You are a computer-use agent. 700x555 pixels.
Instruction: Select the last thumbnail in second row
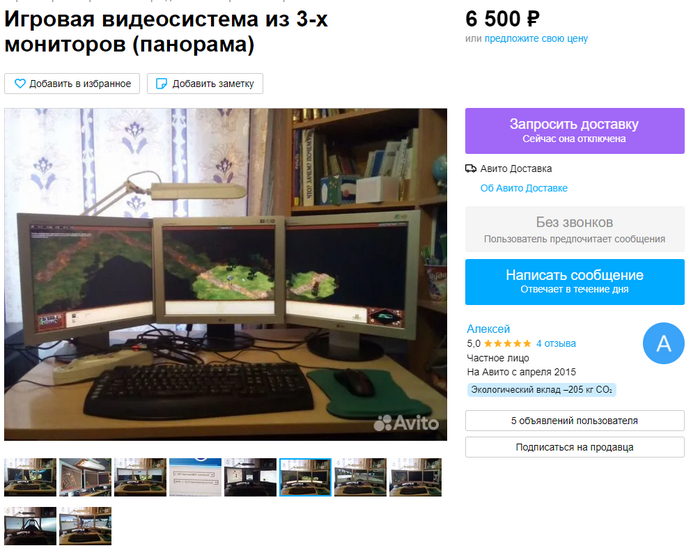[85, 526]
